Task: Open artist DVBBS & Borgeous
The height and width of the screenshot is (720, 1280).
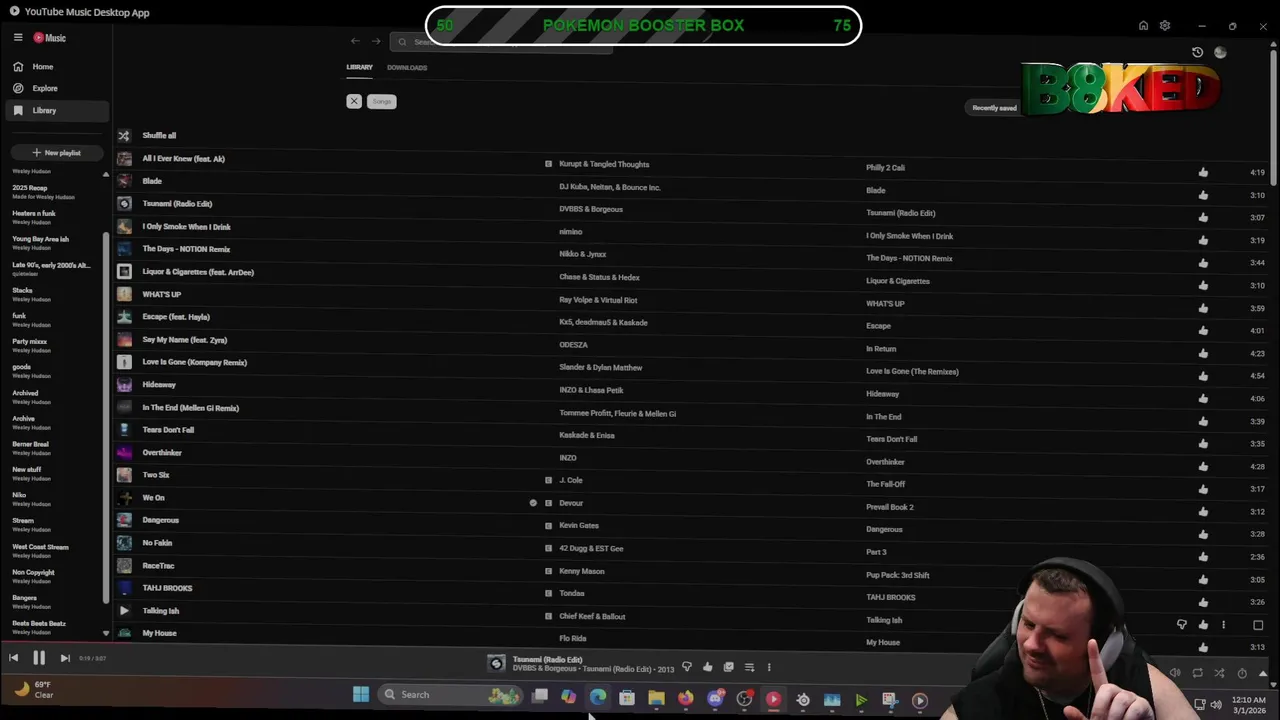Action: point(591,209)
